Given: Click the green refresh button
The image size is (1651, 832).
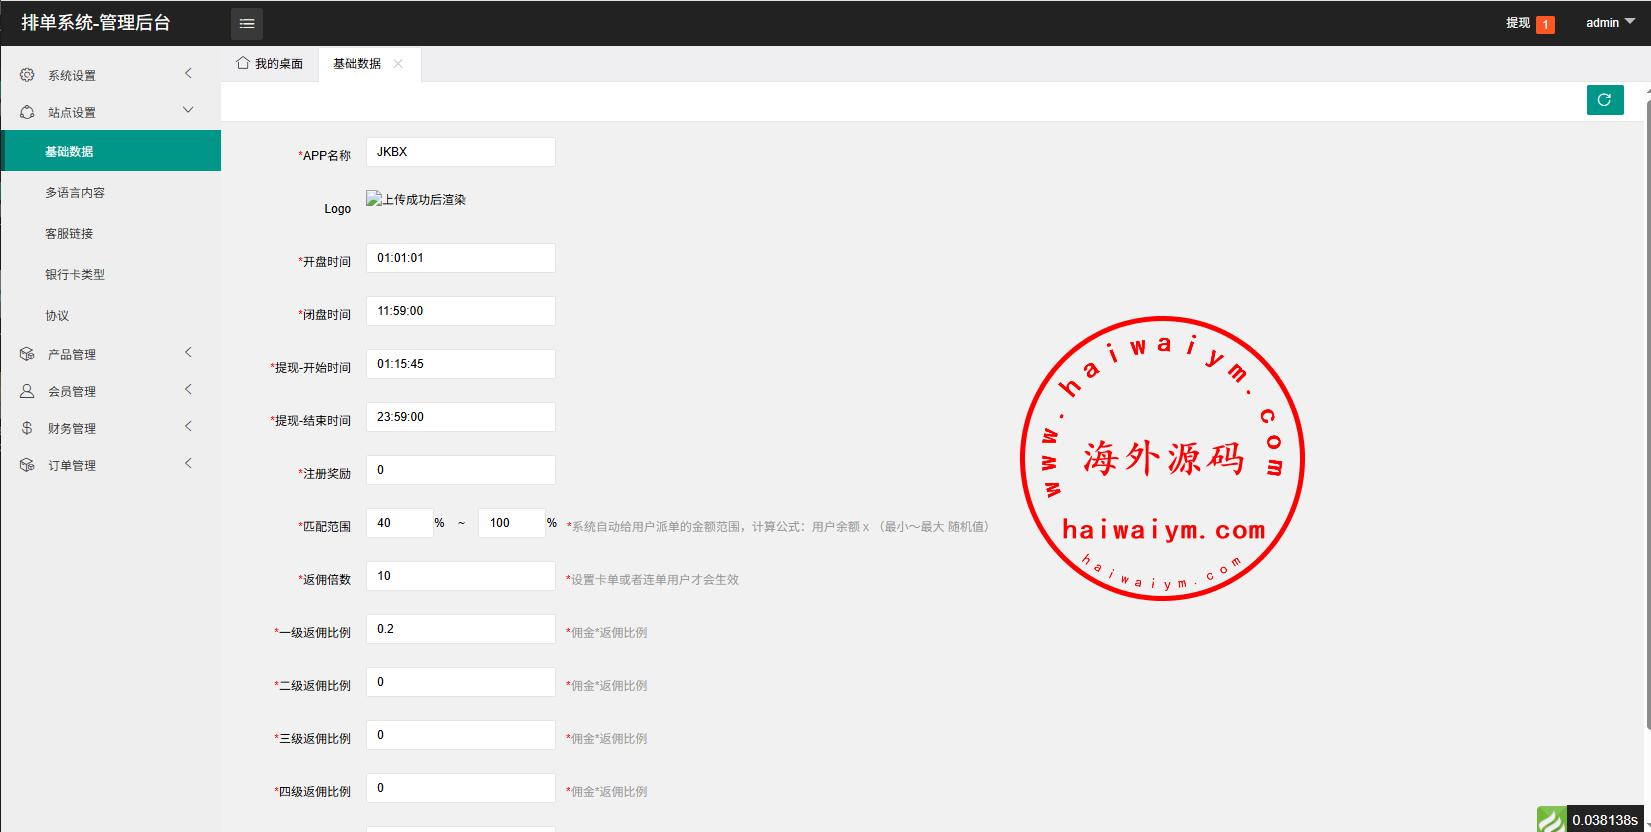Looking at the screenshot, I should coord(1604,100).
